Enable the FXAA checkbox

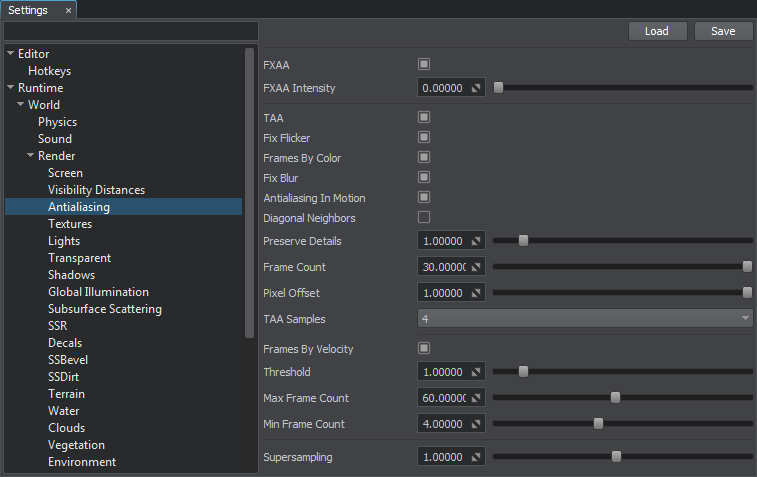click(x=424, y=64)
